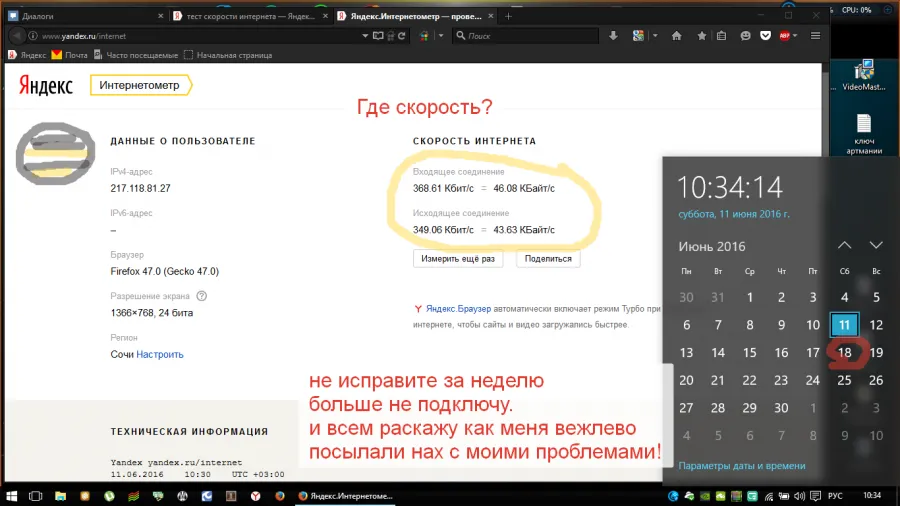900x506 pixels.
Task: Bookmark this page with the star icon
Action: [x=701, y=36]
